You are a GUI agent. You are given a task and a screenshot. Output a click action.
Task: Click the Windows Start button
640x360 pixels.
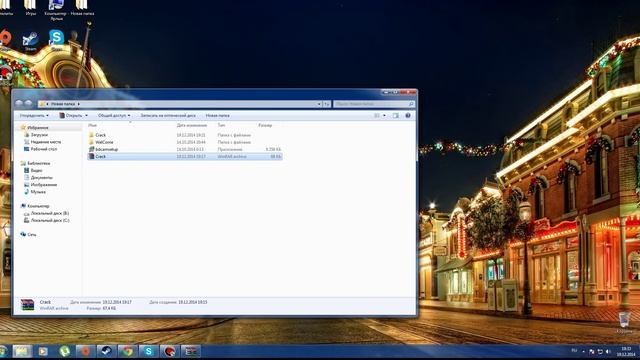2,351
